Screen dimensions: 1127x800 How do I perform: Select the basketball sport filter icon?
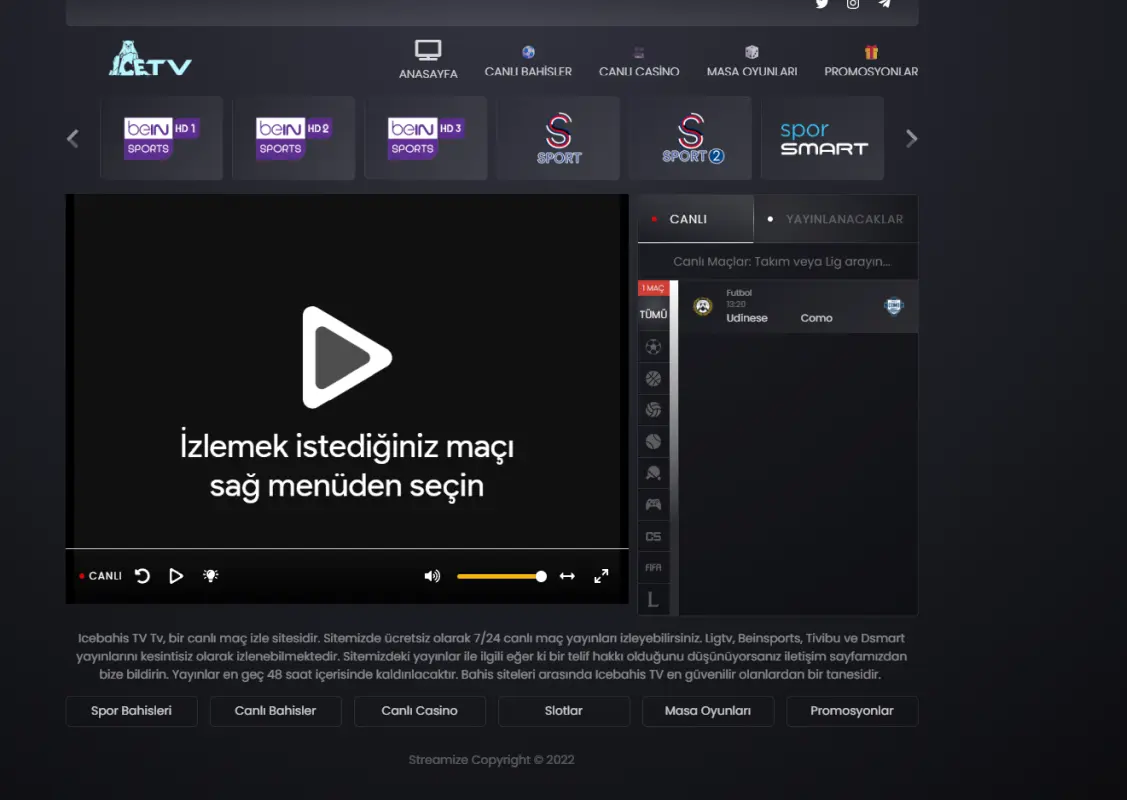click(x=653, y=378)
